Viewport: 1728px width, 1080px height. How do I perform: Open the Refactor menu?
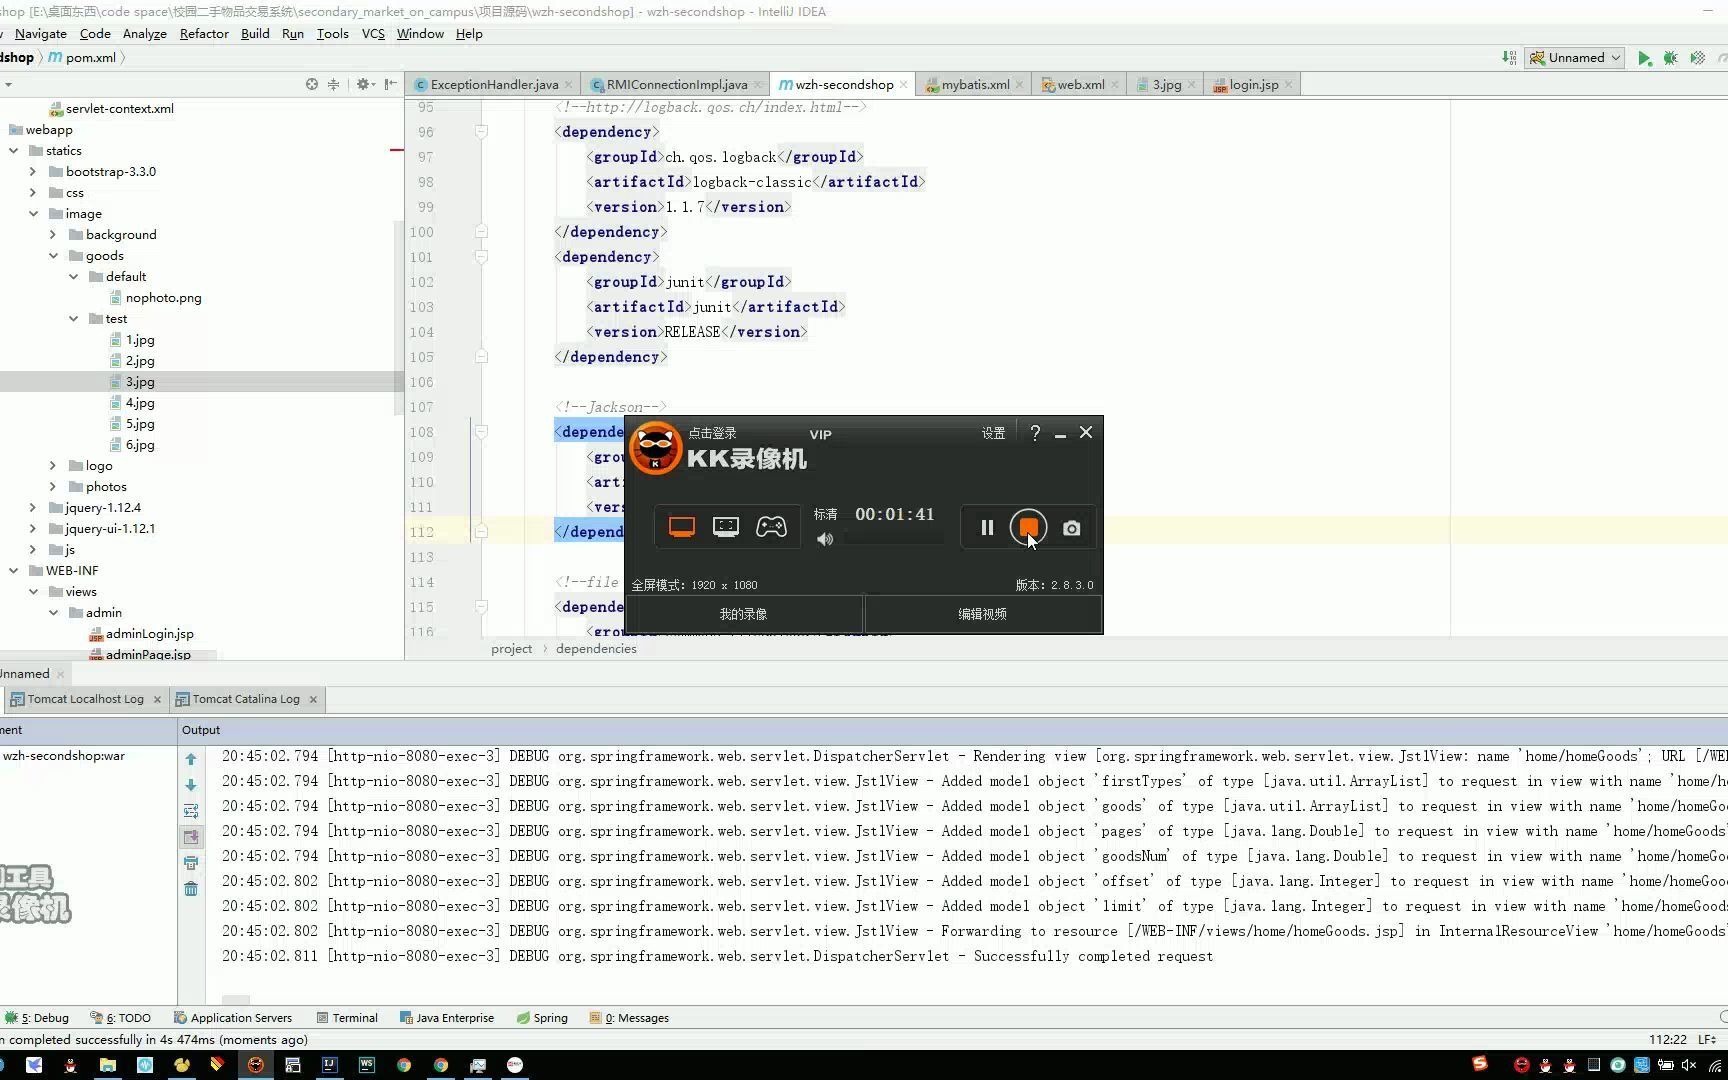click(204, 34)
